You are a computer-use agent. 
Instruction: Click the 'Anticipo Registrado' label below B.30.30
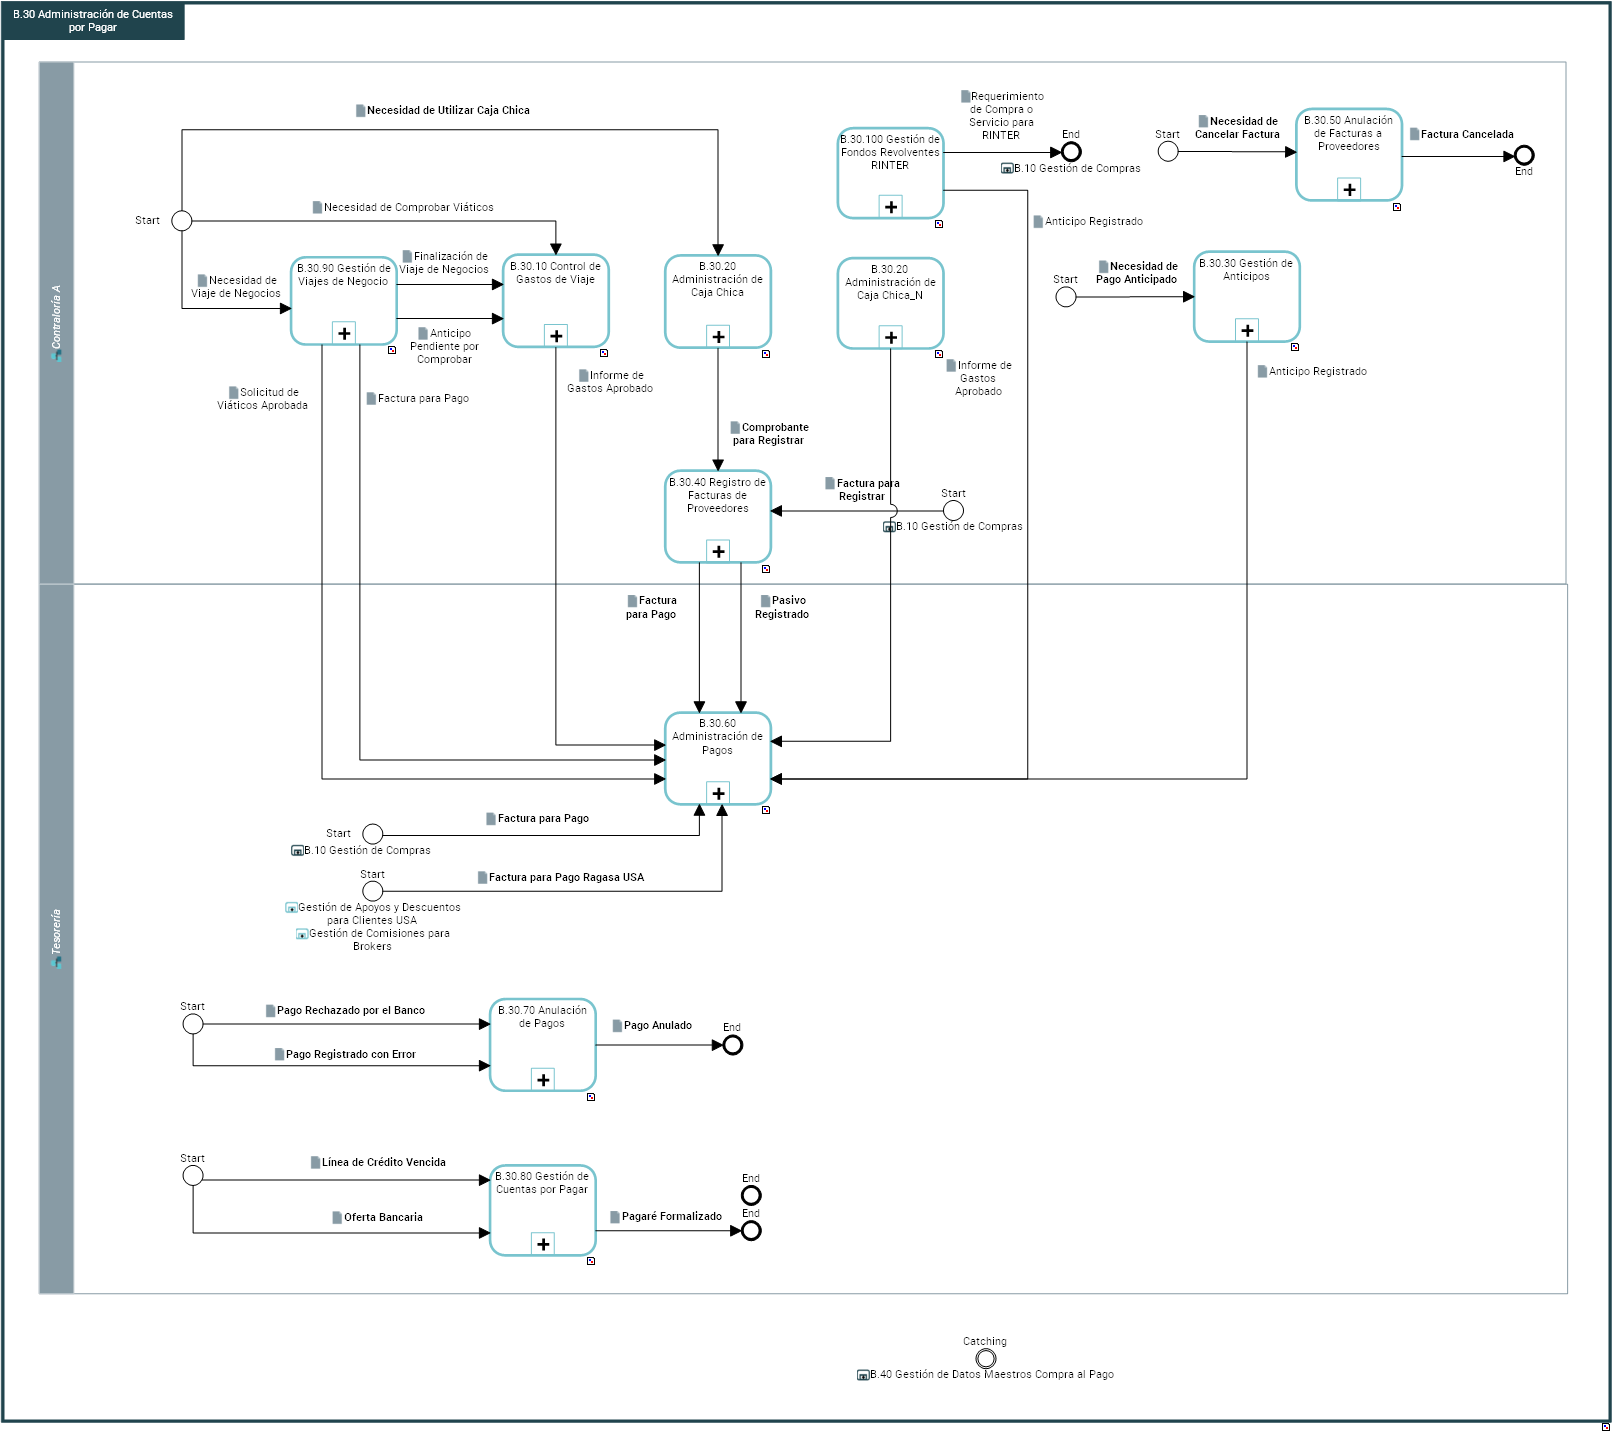point(1312,372)
